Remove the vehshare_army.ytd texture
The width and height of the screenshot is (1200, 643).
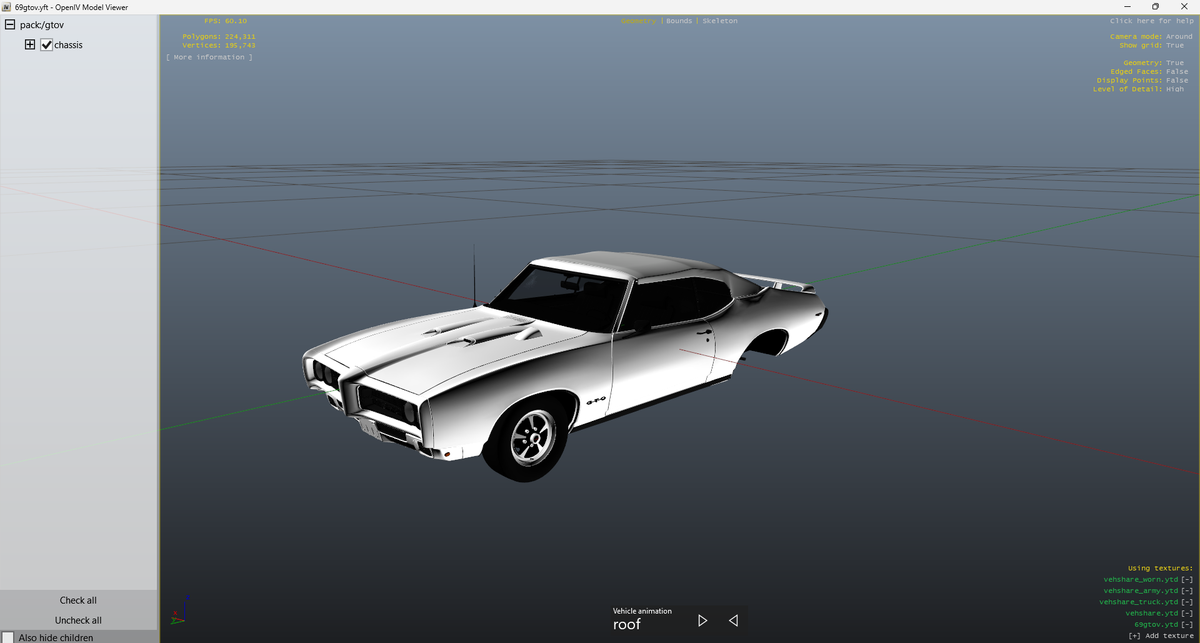pos(1187,590)
